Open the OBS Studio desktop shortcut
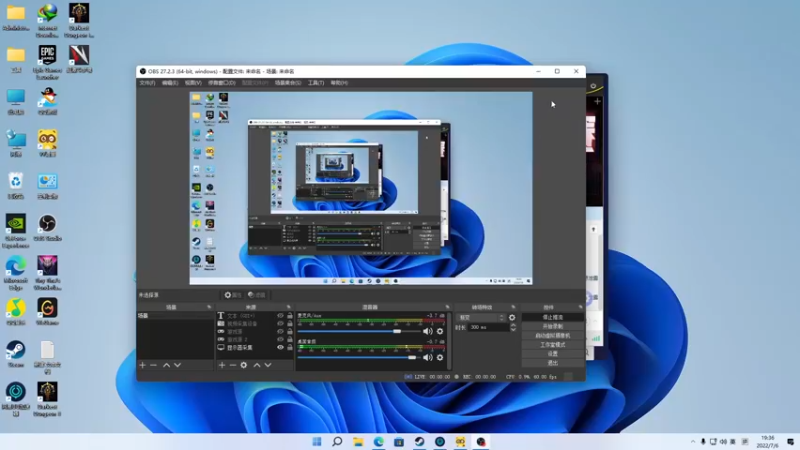The width and height of the screenshot is (800, 450). [47, 228]
